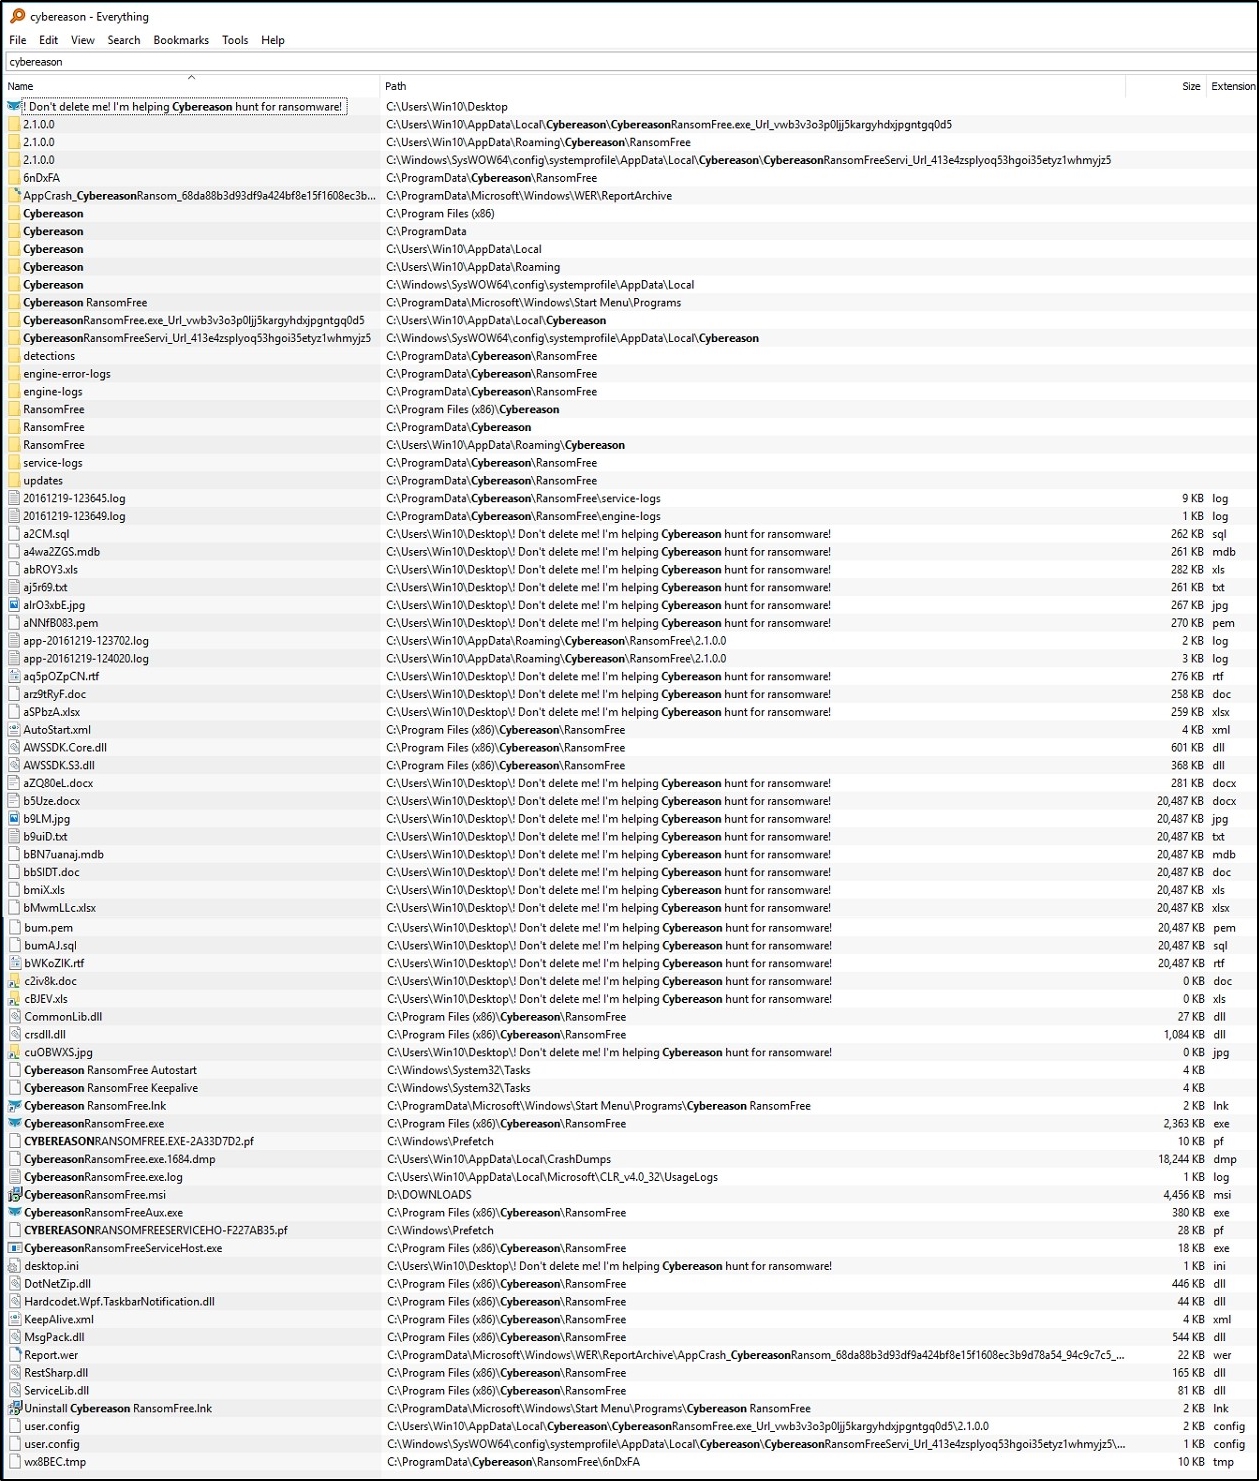Select CYBEREASONRANSOMFREE.EXE-2A33D7D2.pf prefetch file
1259x1481 pixels.
(x=139, y=1141)
